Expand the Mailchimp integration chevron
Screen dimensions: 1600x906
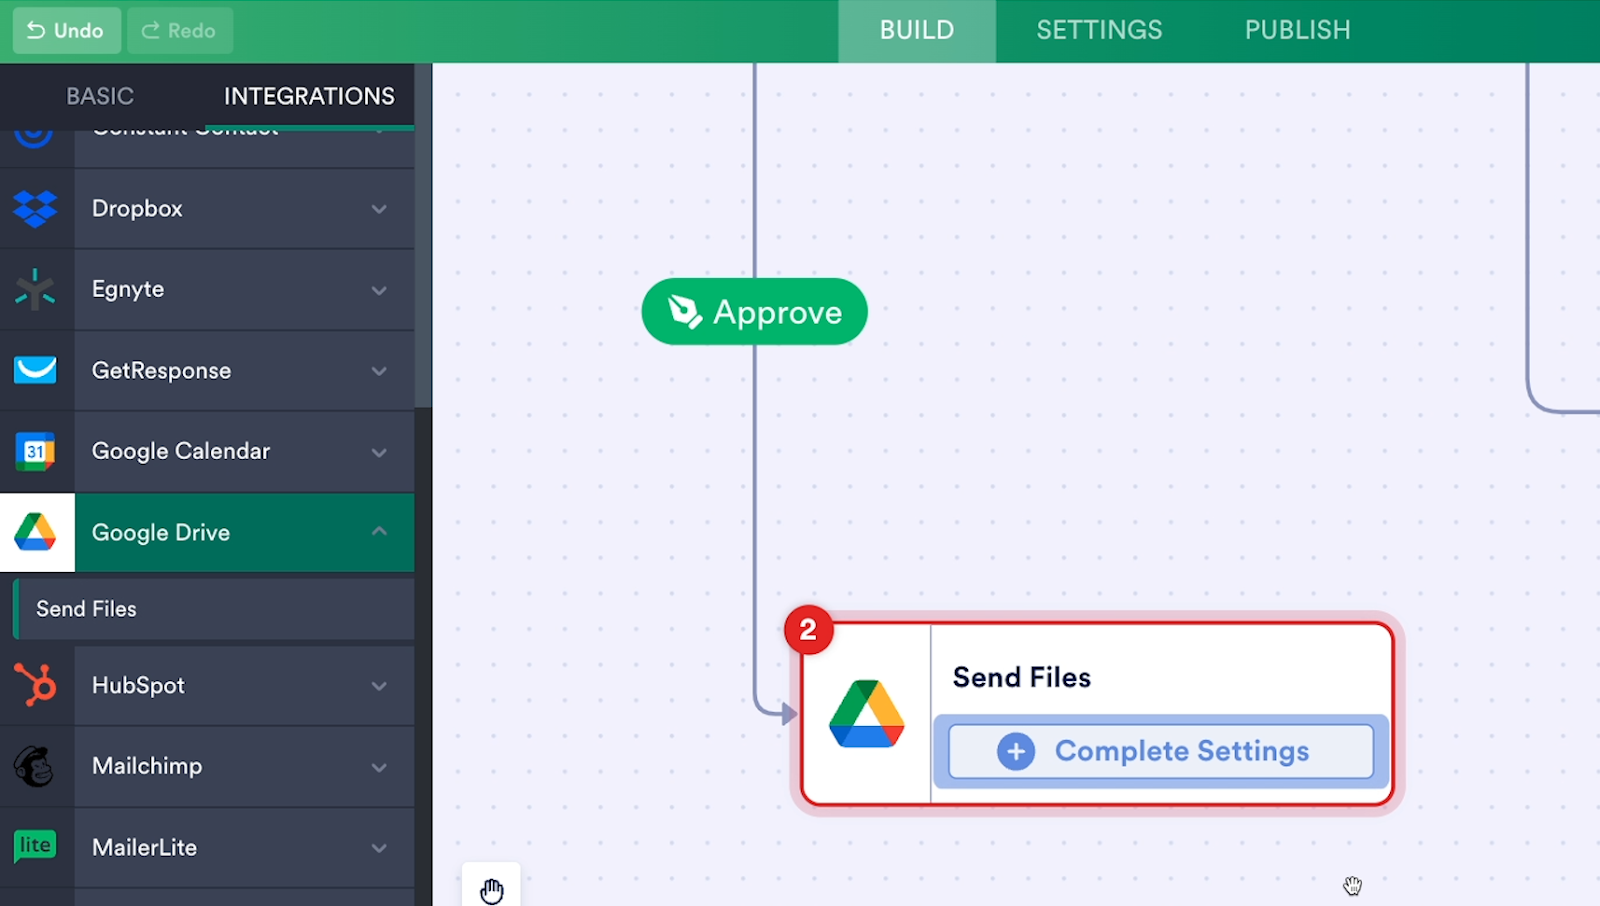(379, 767)
